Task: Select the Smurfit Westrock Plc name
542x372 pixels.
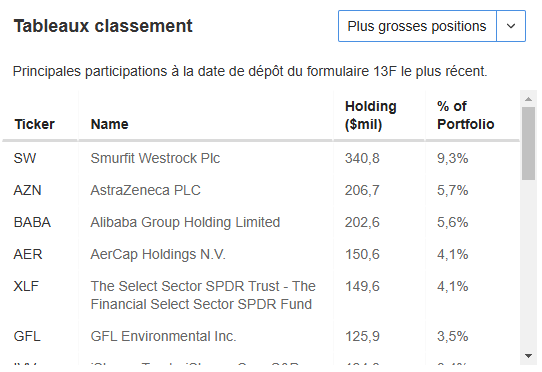Action: pos(155,158)
